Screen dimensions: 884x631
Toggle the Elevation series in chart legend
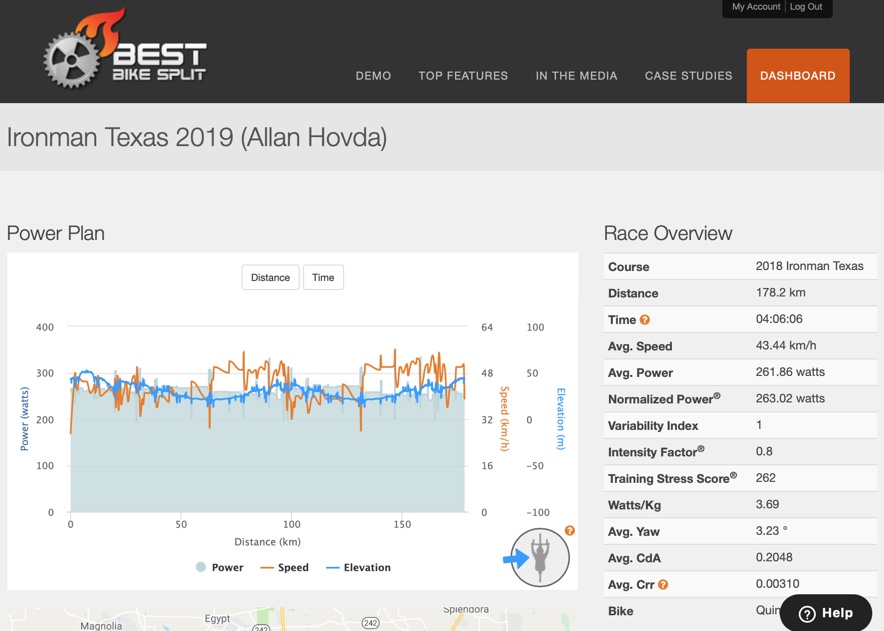358,567
